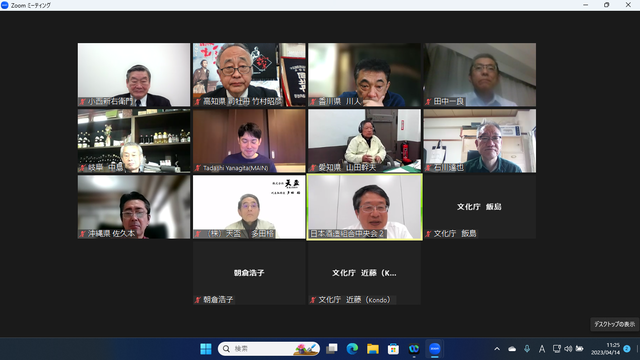
Task: Open the Windows Start menu
Action: (206, 349)
